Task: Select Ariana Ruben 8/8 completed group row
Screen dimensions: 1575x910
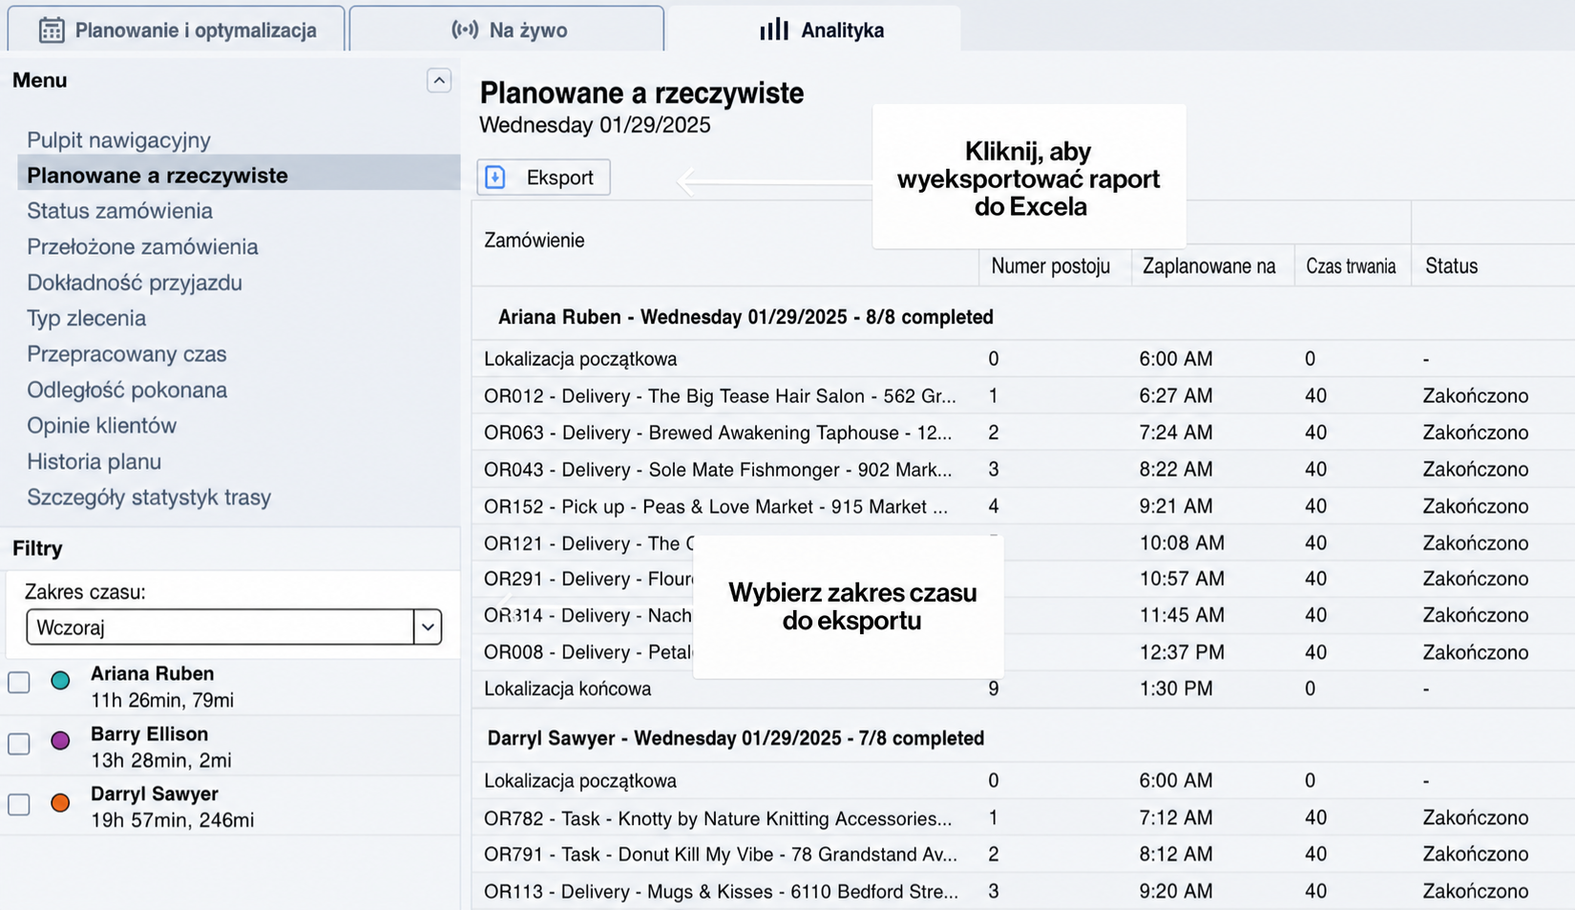Action: click(x=1023, y=317)
